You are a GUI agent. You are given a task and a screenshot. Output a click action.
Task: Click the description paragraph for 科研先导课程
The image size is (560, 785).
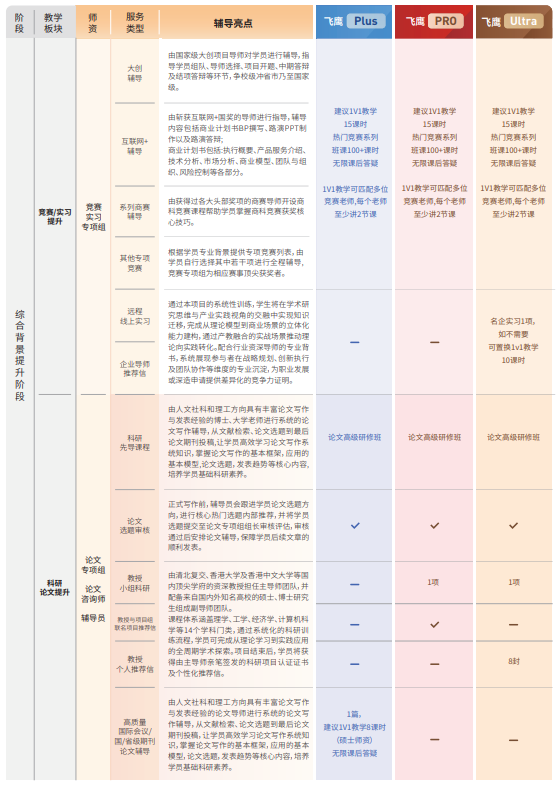coord(238,442)
